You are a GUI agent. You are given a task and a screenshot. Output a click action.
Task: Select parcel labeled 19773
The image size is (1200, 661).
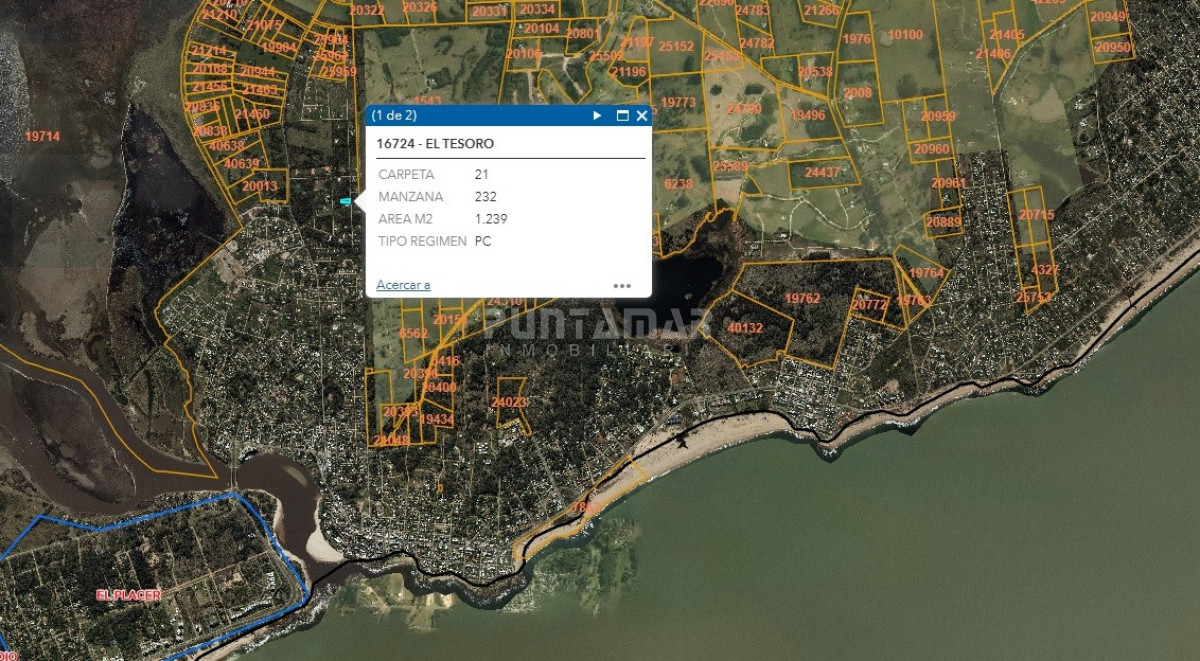[678, 102]
